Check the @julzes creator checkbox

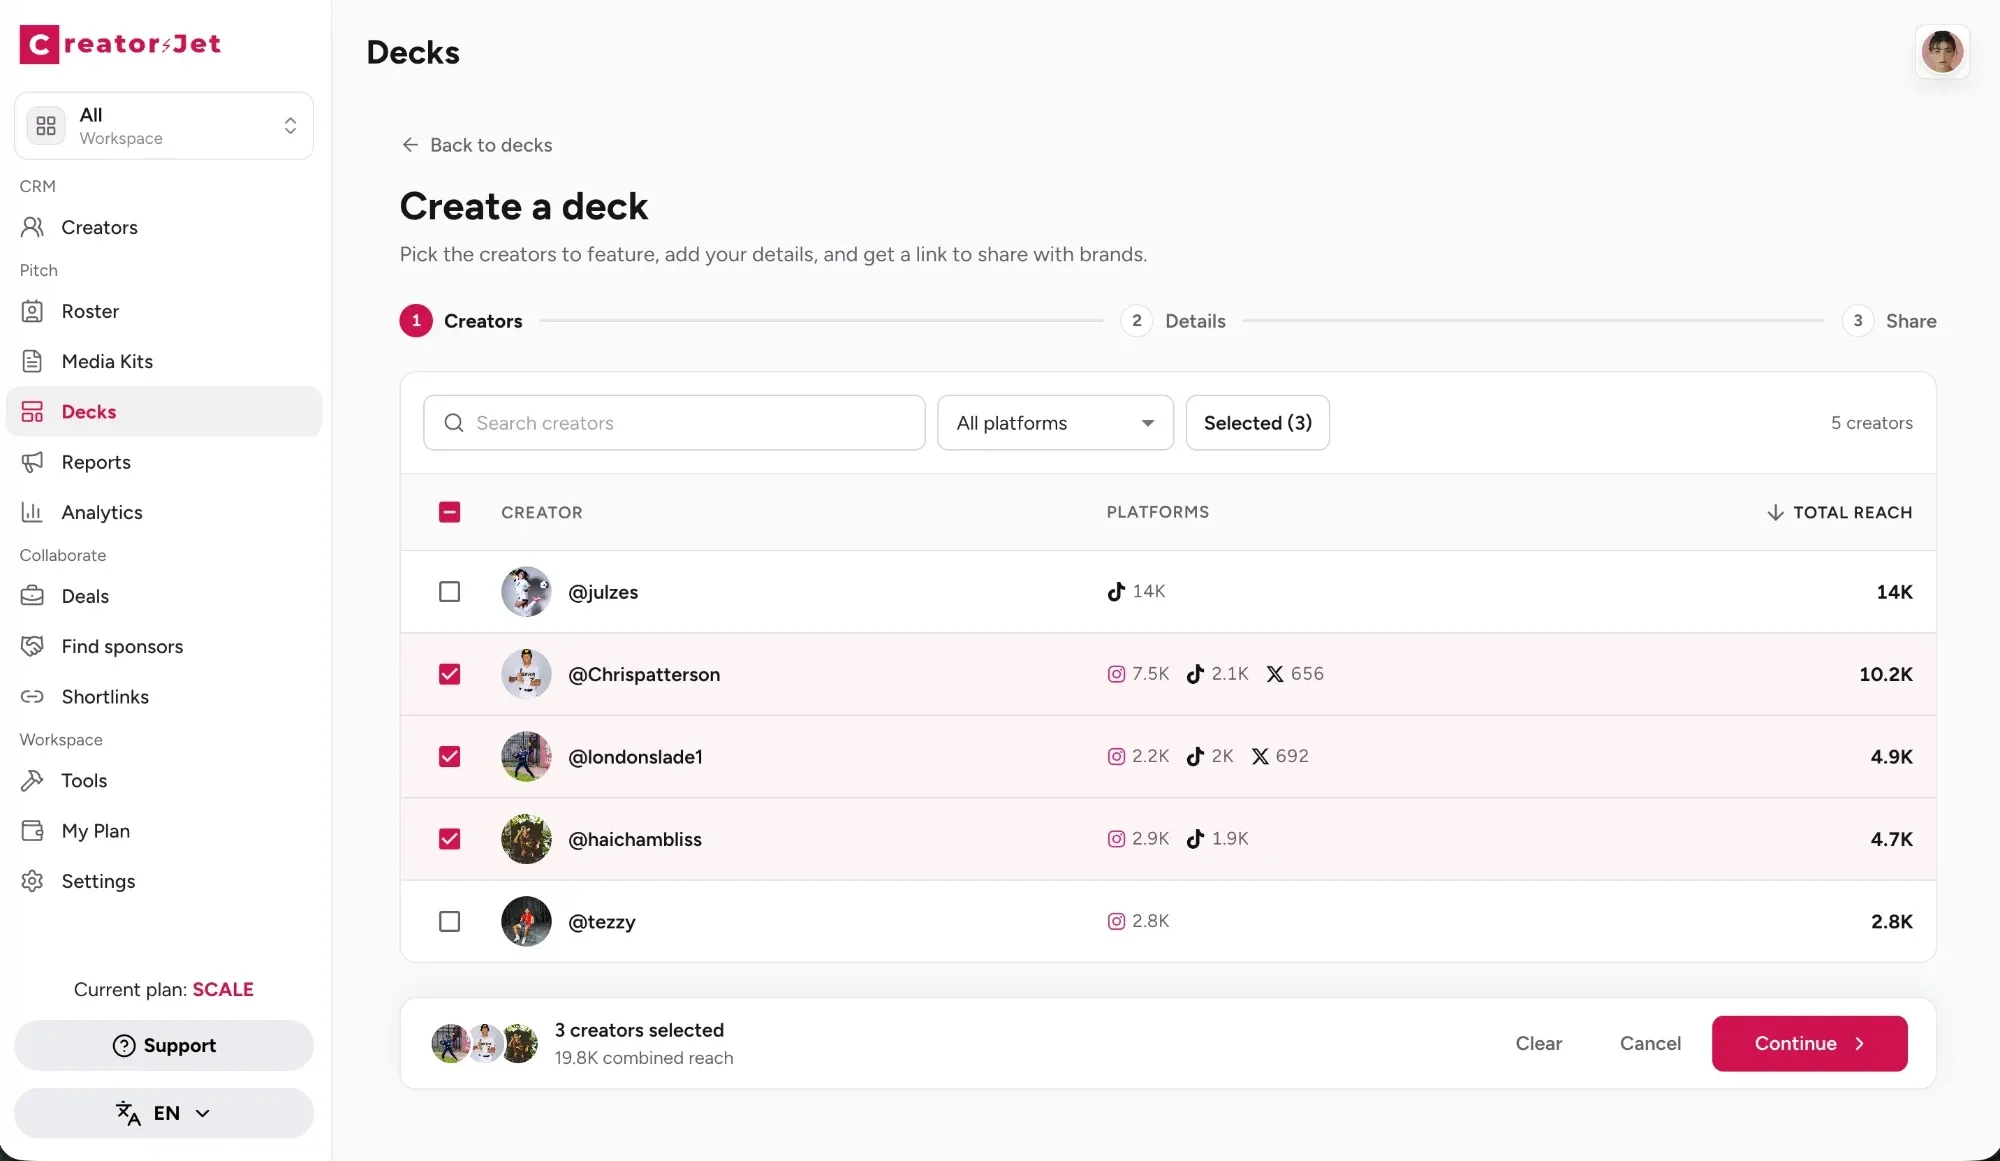pyautogui.click(x=450, y=592)
